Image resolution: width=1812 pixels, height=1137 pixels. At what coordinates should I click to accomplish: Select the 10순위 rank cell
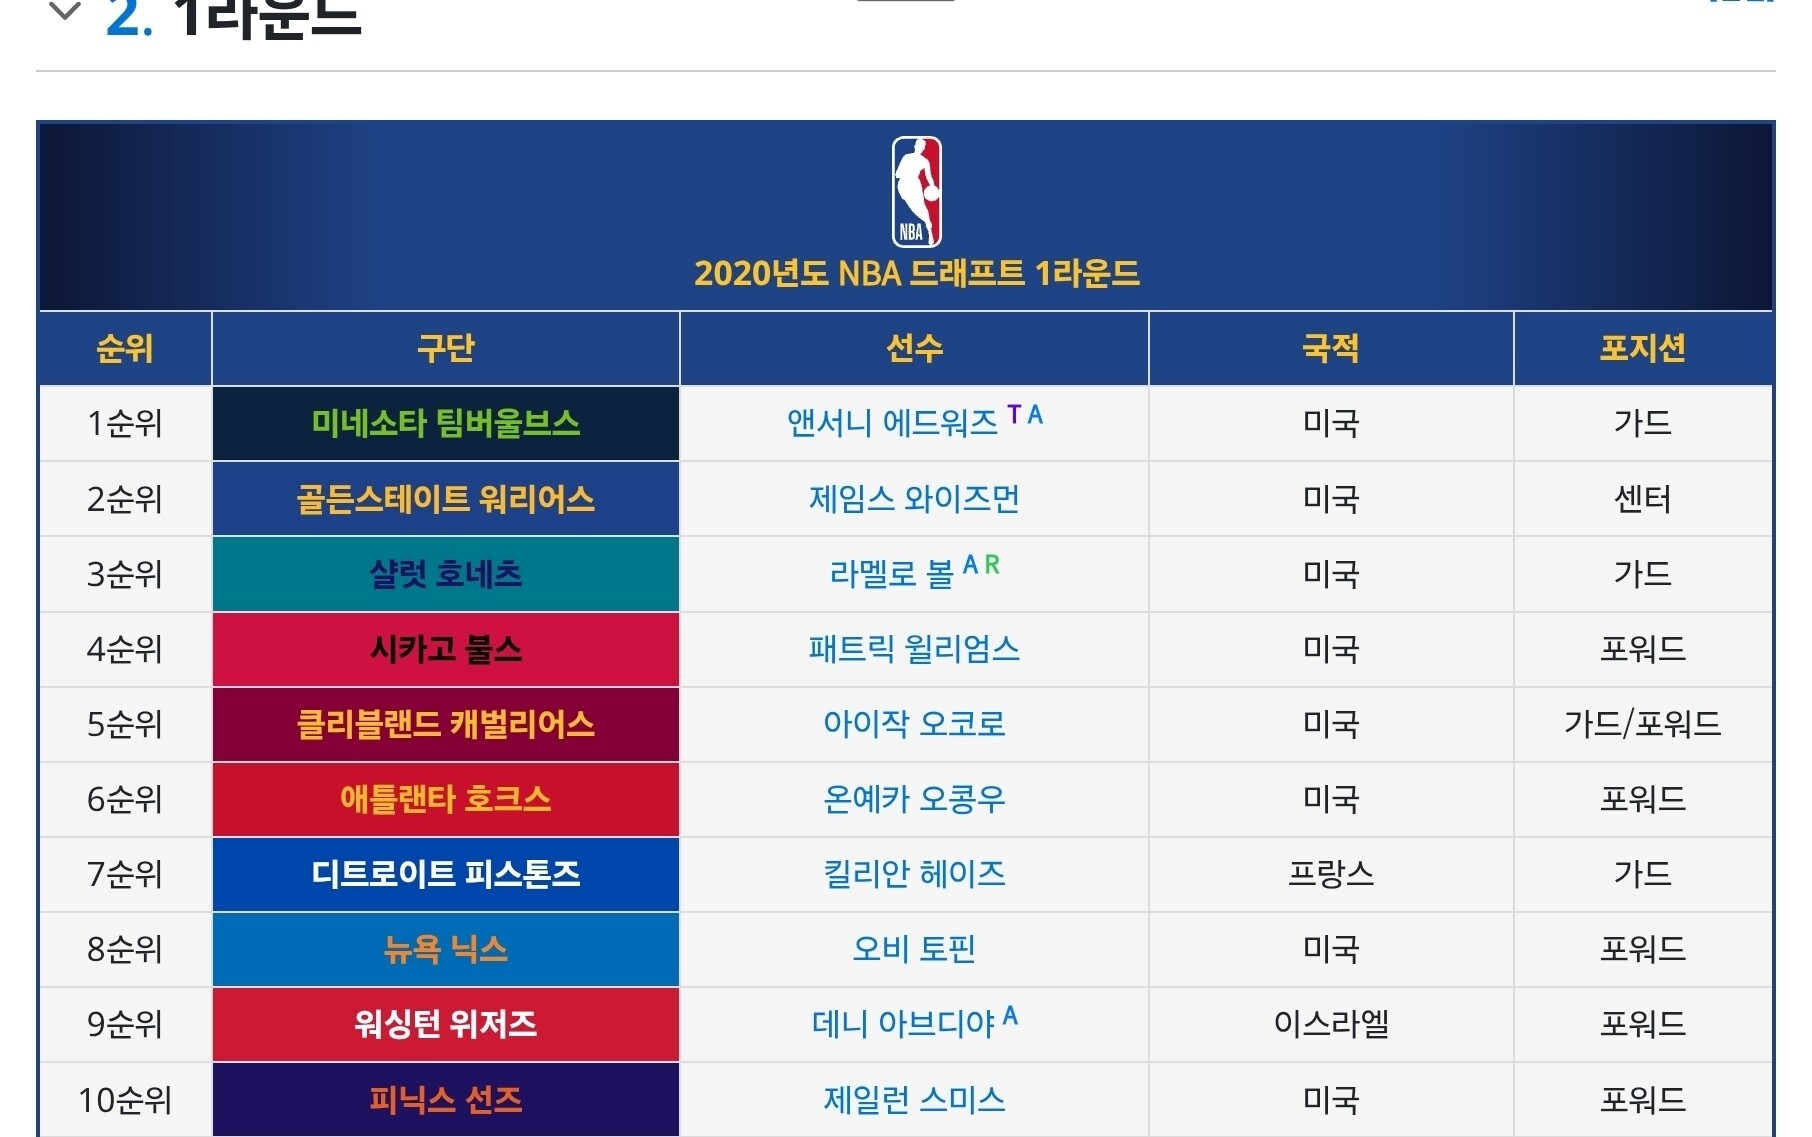[125, 1100]
